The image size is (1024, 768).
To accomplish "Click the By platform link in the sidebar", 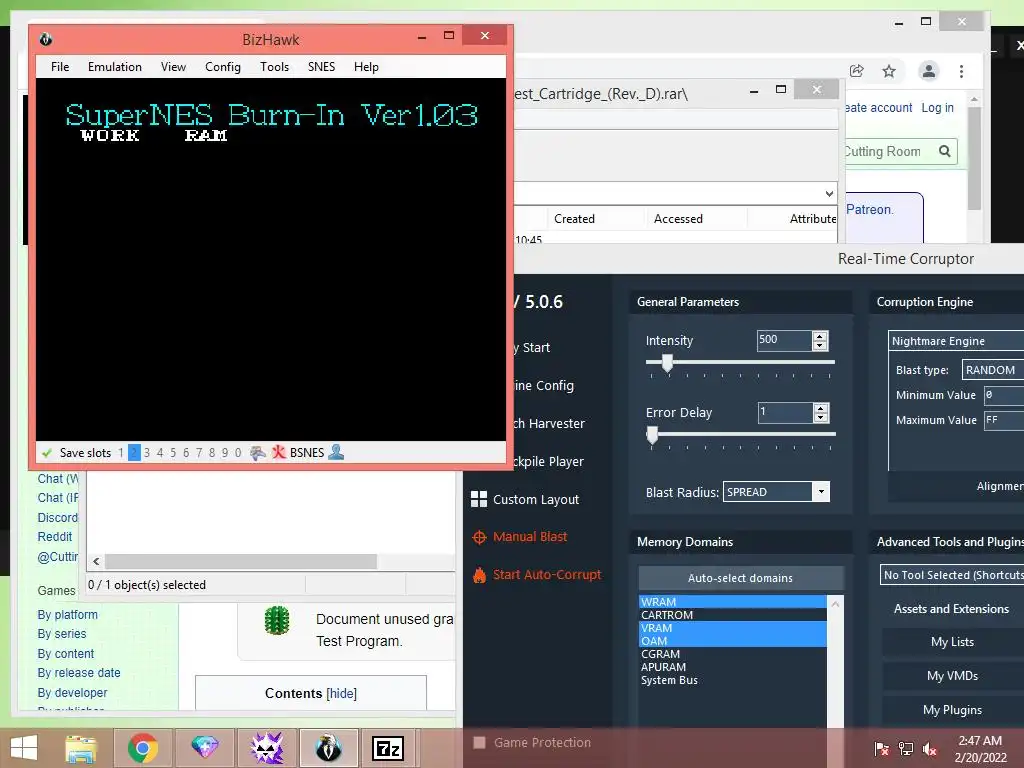I will coord(67,615).
